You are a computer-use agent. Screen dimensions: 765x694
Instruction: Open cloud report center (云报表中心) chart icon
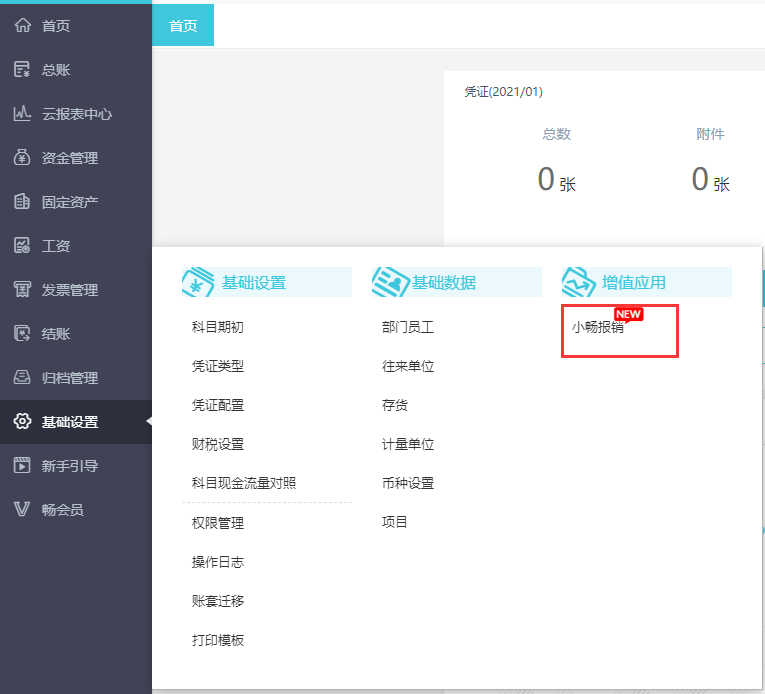pyautogui.click(x=22, y=114)
